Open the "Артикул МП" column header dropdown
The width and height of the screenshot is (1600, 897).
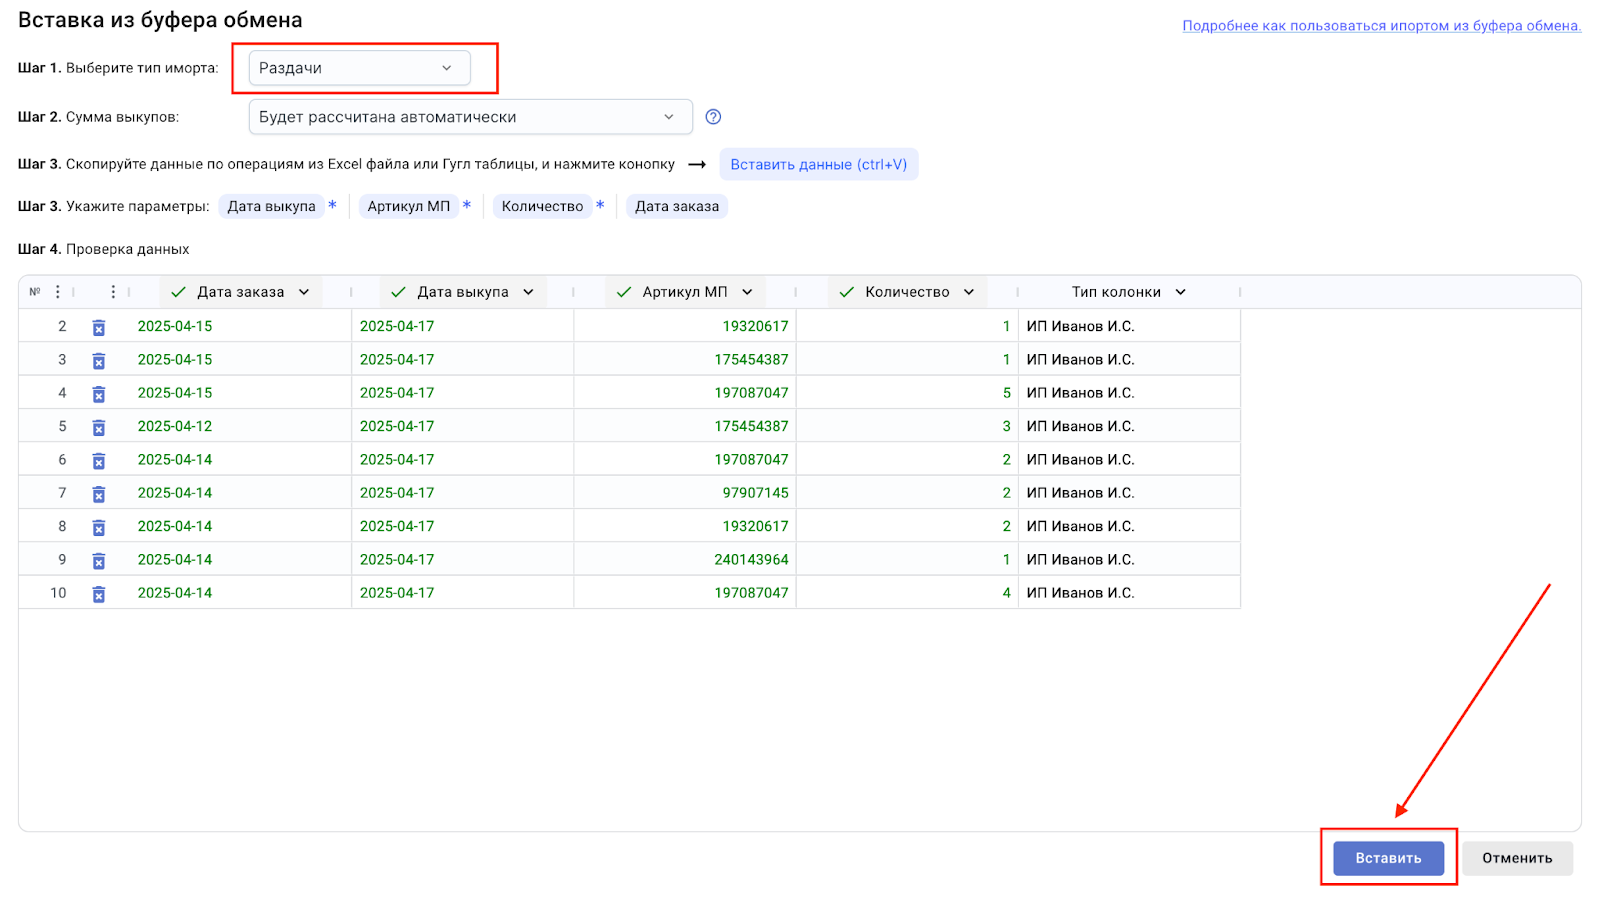(x=686, y=292)
